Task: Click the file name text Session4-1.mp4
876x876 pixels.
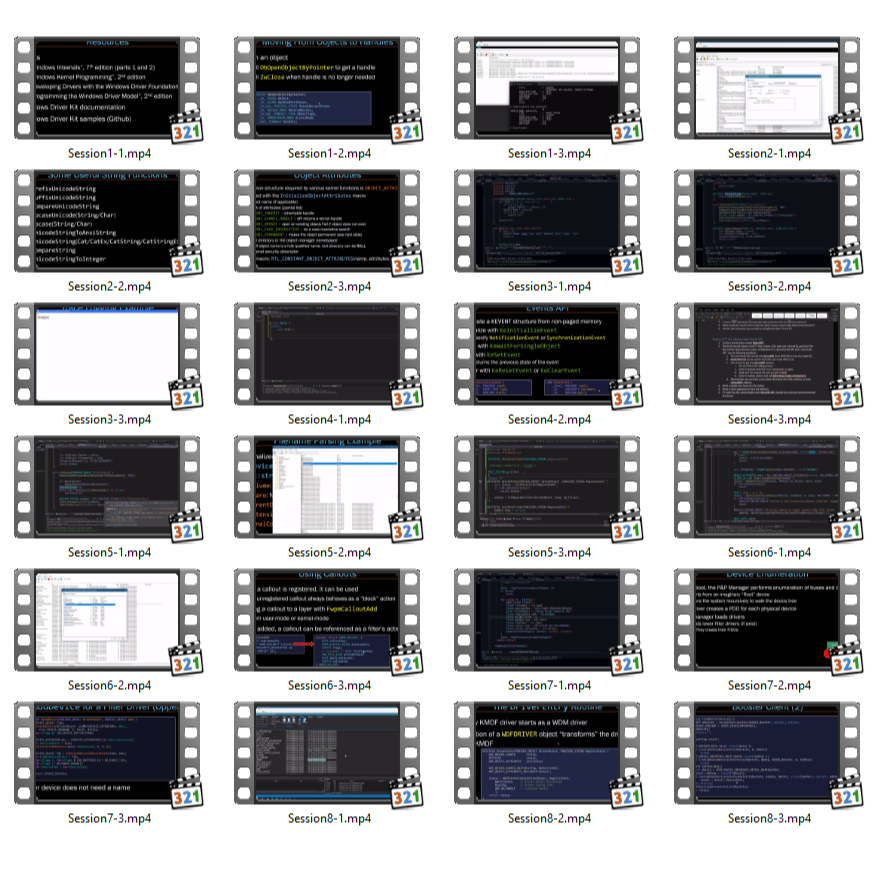Action: click(x=330, y=420)
